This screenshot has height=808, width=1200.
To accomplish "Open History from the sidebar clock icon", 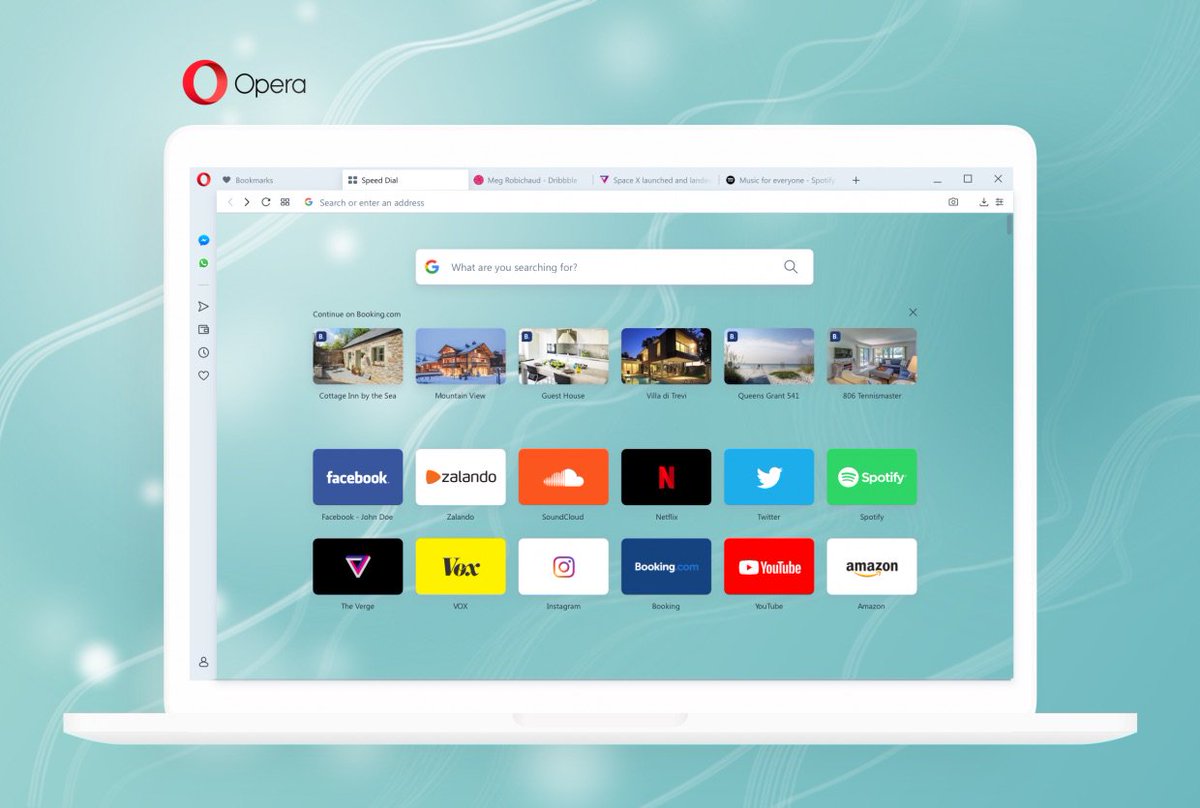I will [204, 352].
